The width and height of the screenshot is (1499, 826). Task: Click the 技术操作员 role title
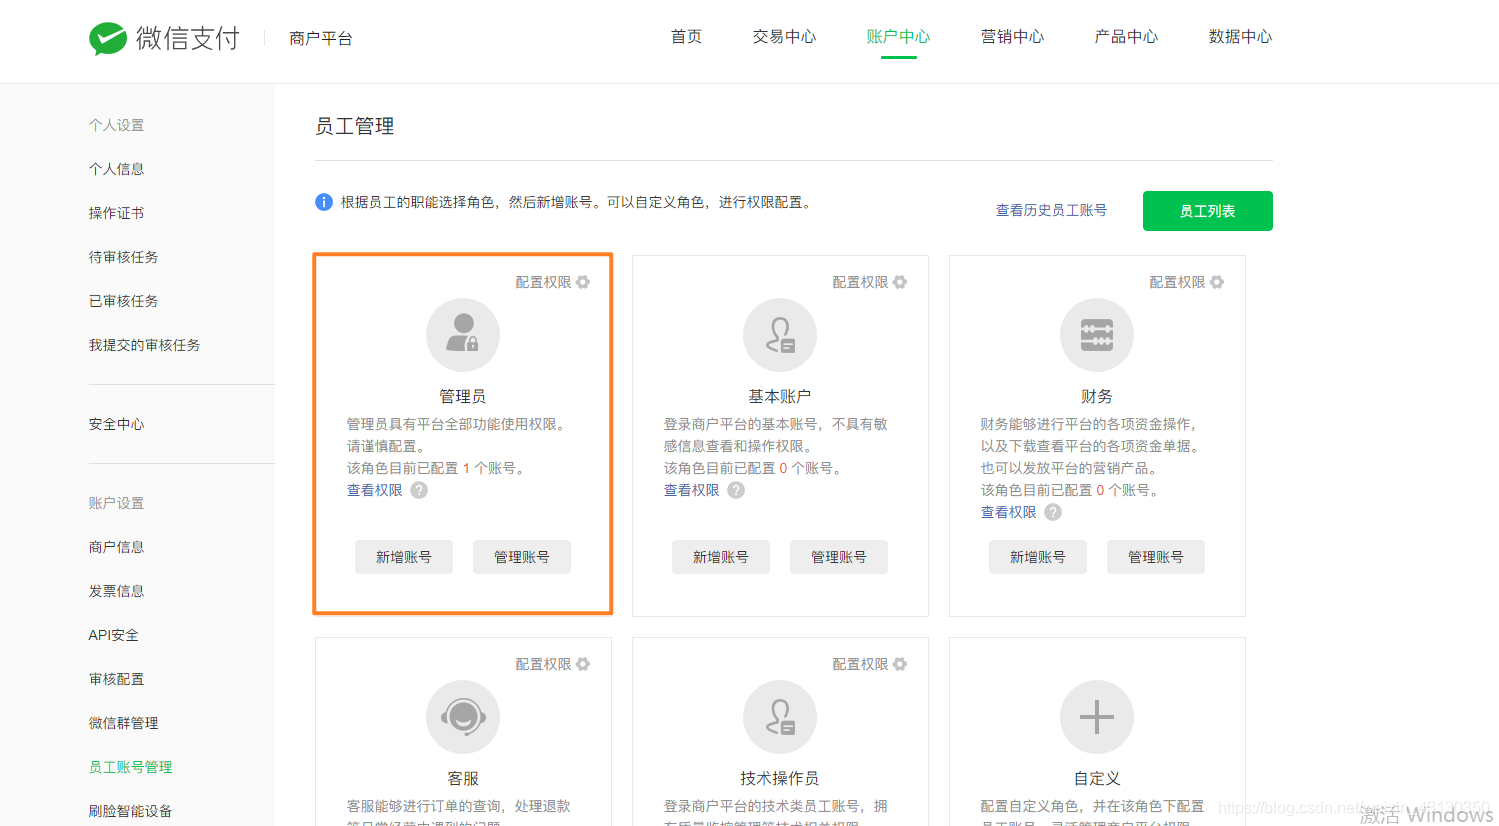pos(780,778)
